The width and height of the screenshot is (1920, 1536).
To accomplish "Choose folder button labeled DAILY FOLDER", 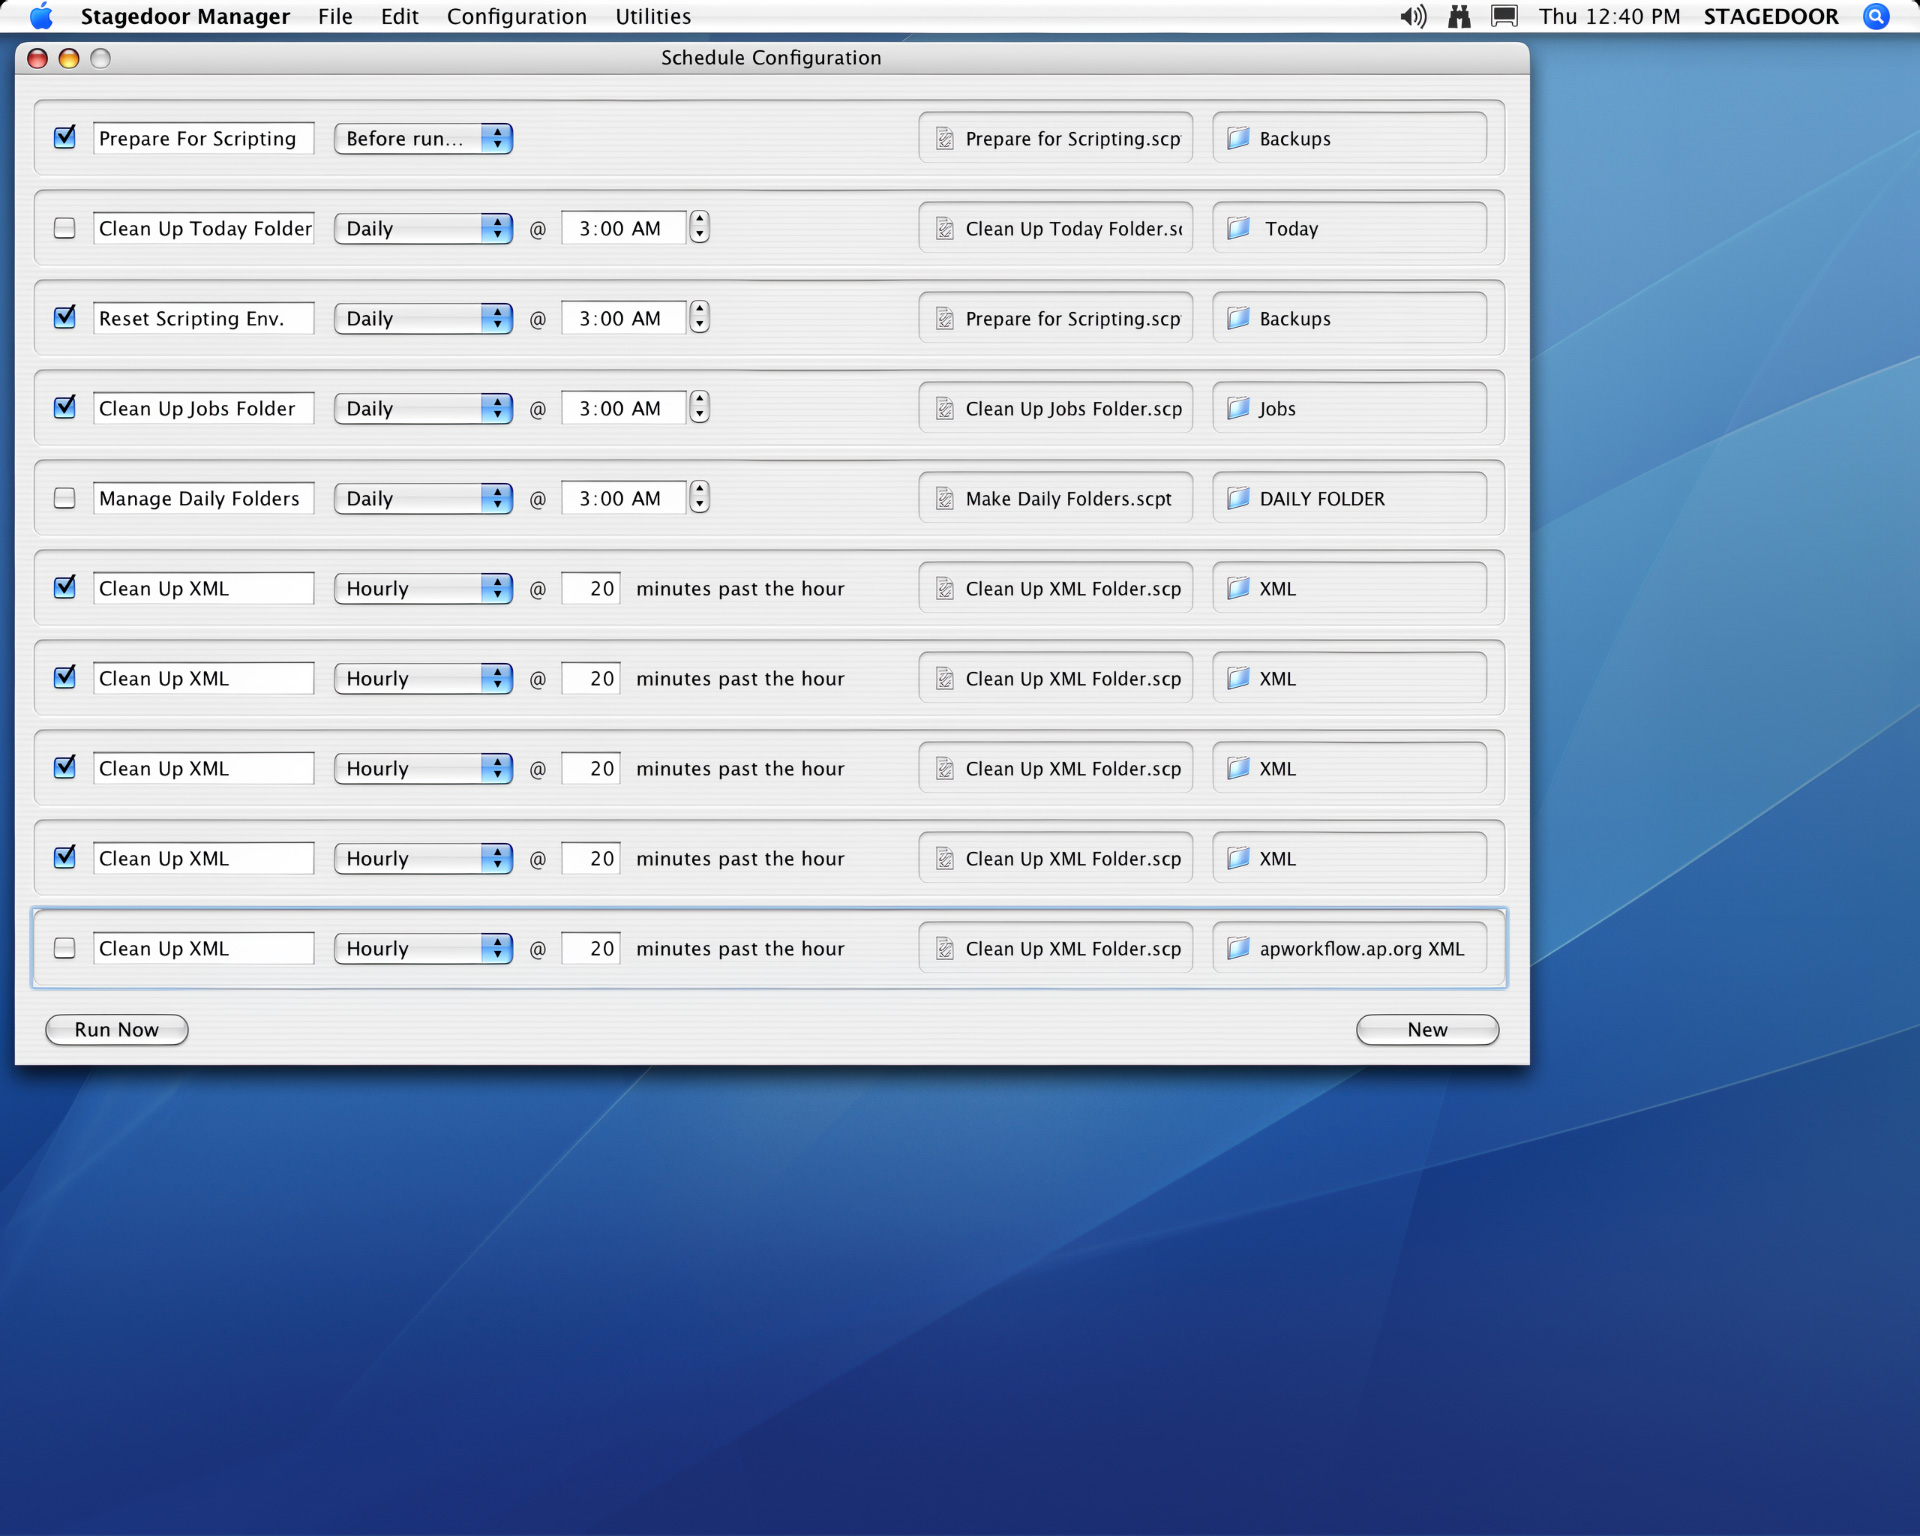I will [1349, 498].
